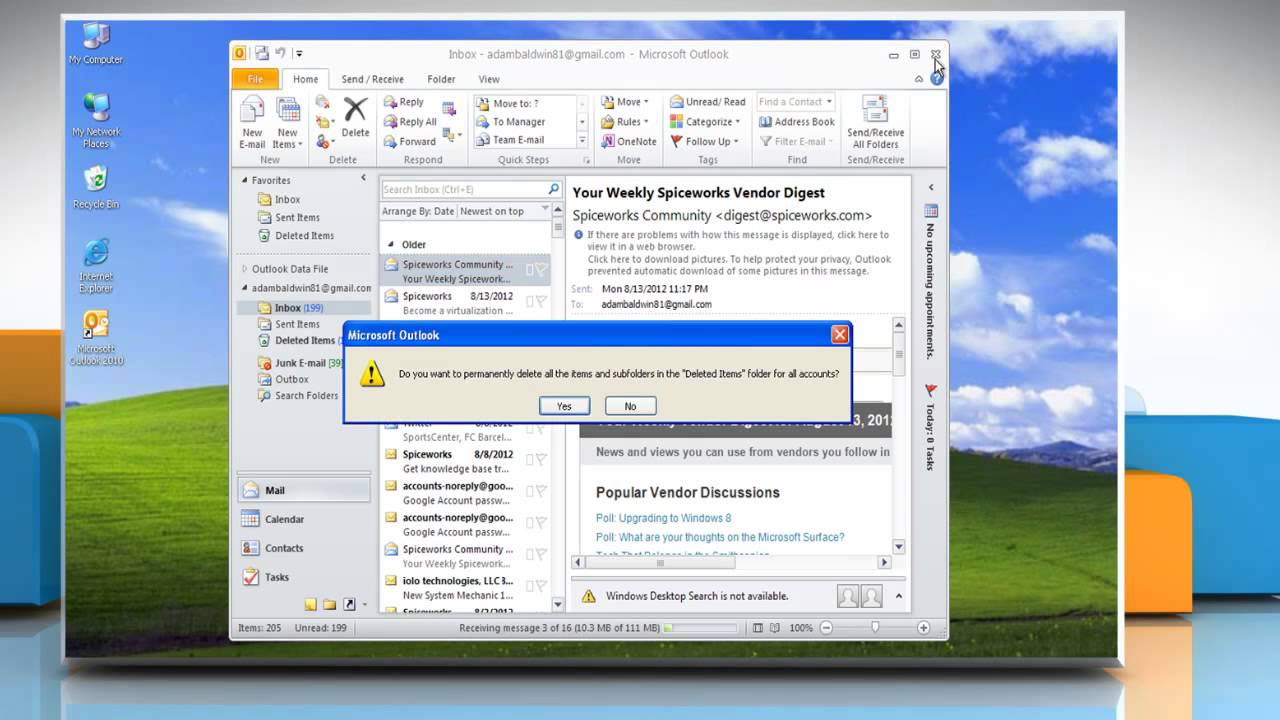Open the Junk E-mail folder
1280x720 pixels.
pos(299,363)
